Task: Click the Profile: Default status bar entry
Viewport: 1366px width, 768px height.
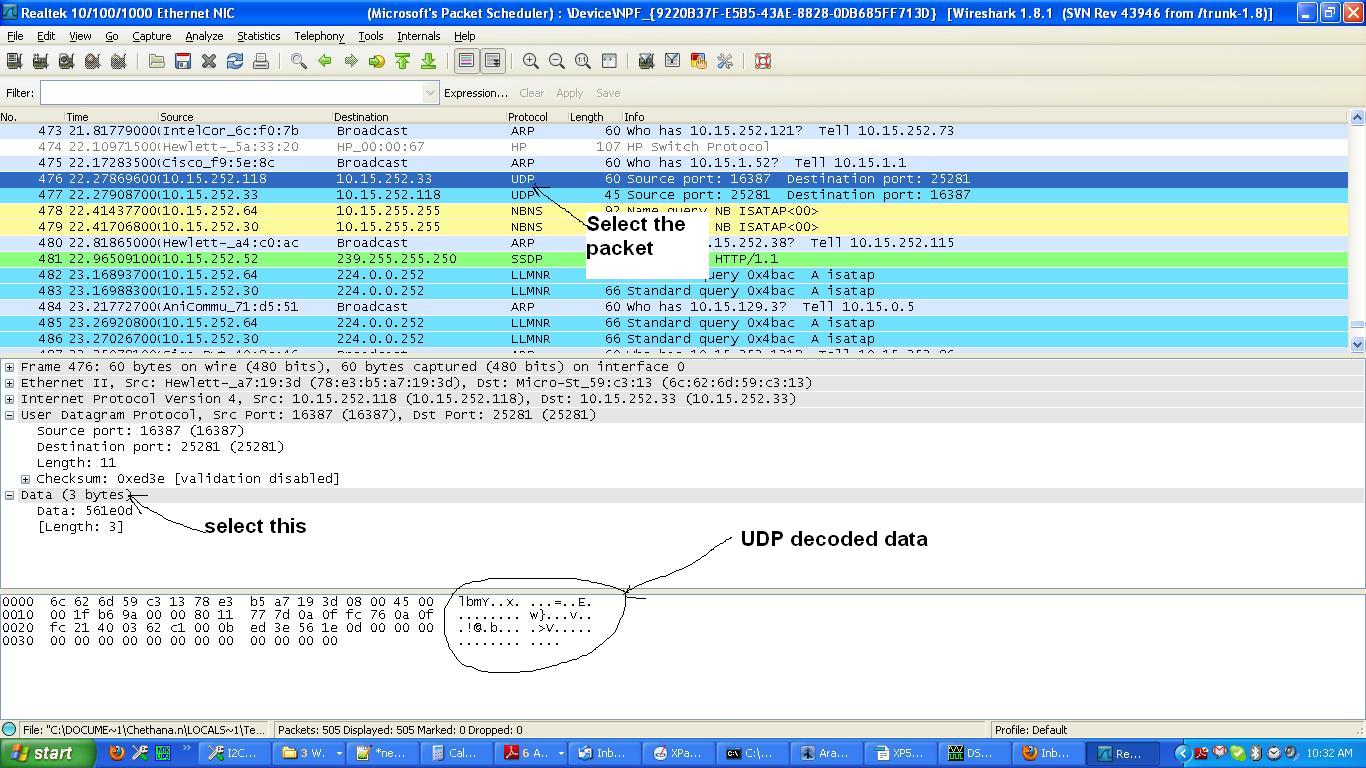Action: coord(1031,730)
